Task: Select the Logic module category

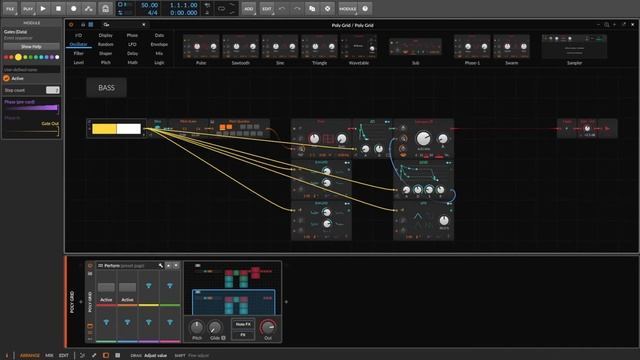Action: (159, 62)
